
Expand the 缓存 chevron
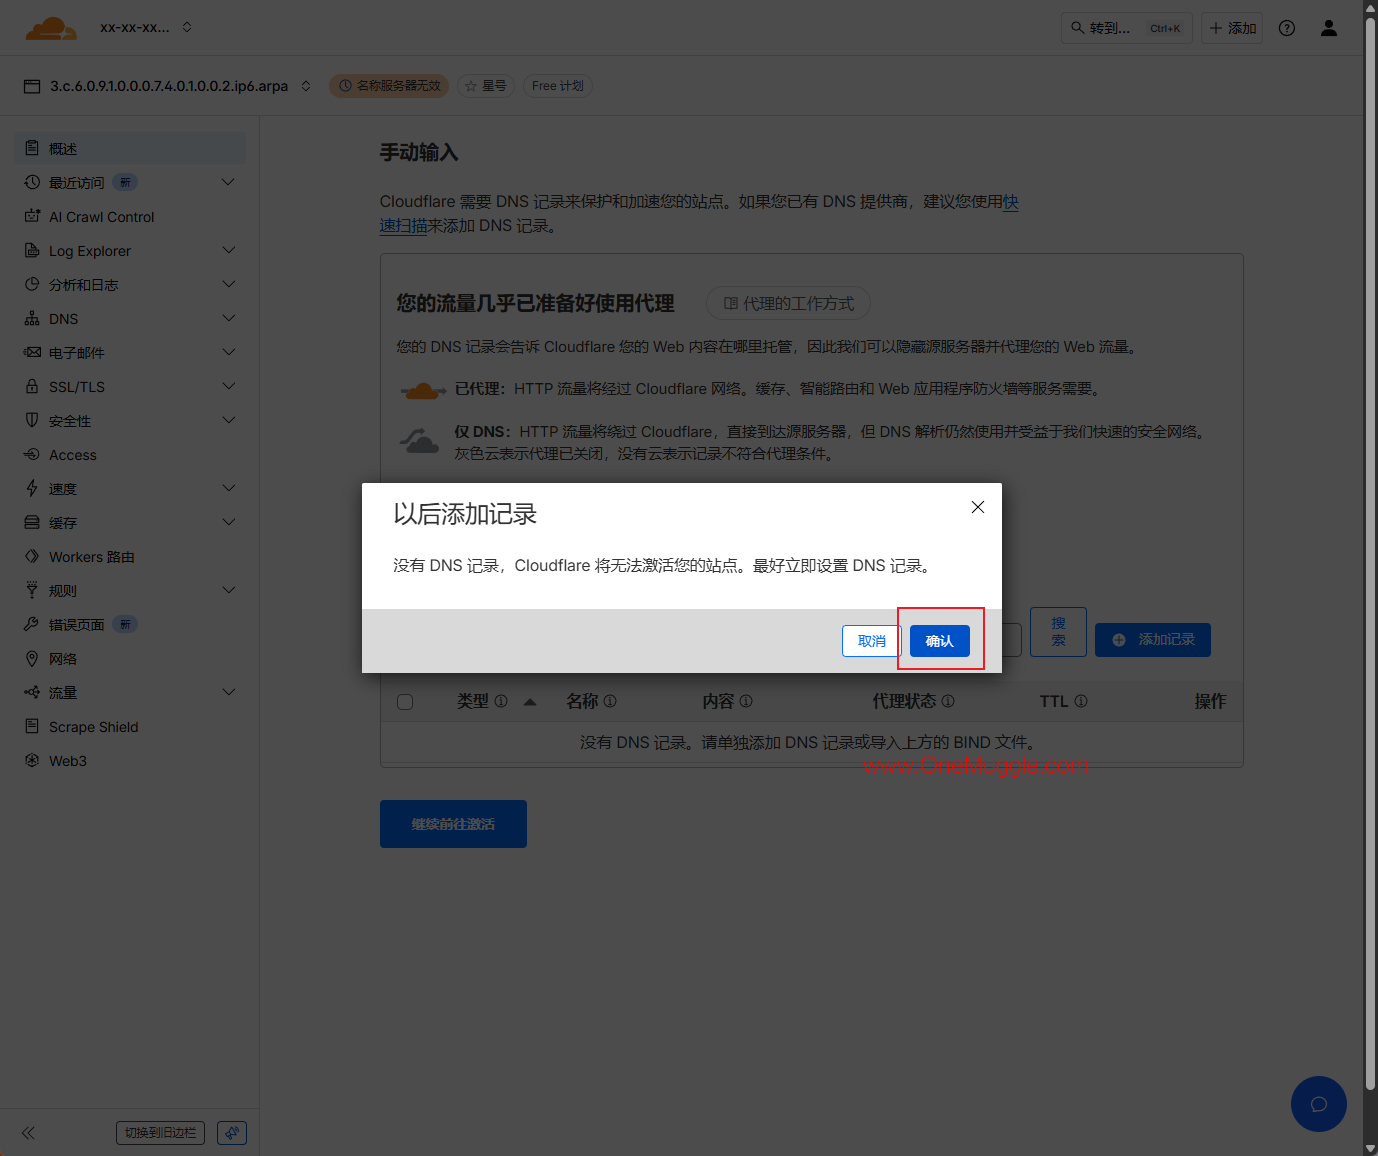[228, 522]
